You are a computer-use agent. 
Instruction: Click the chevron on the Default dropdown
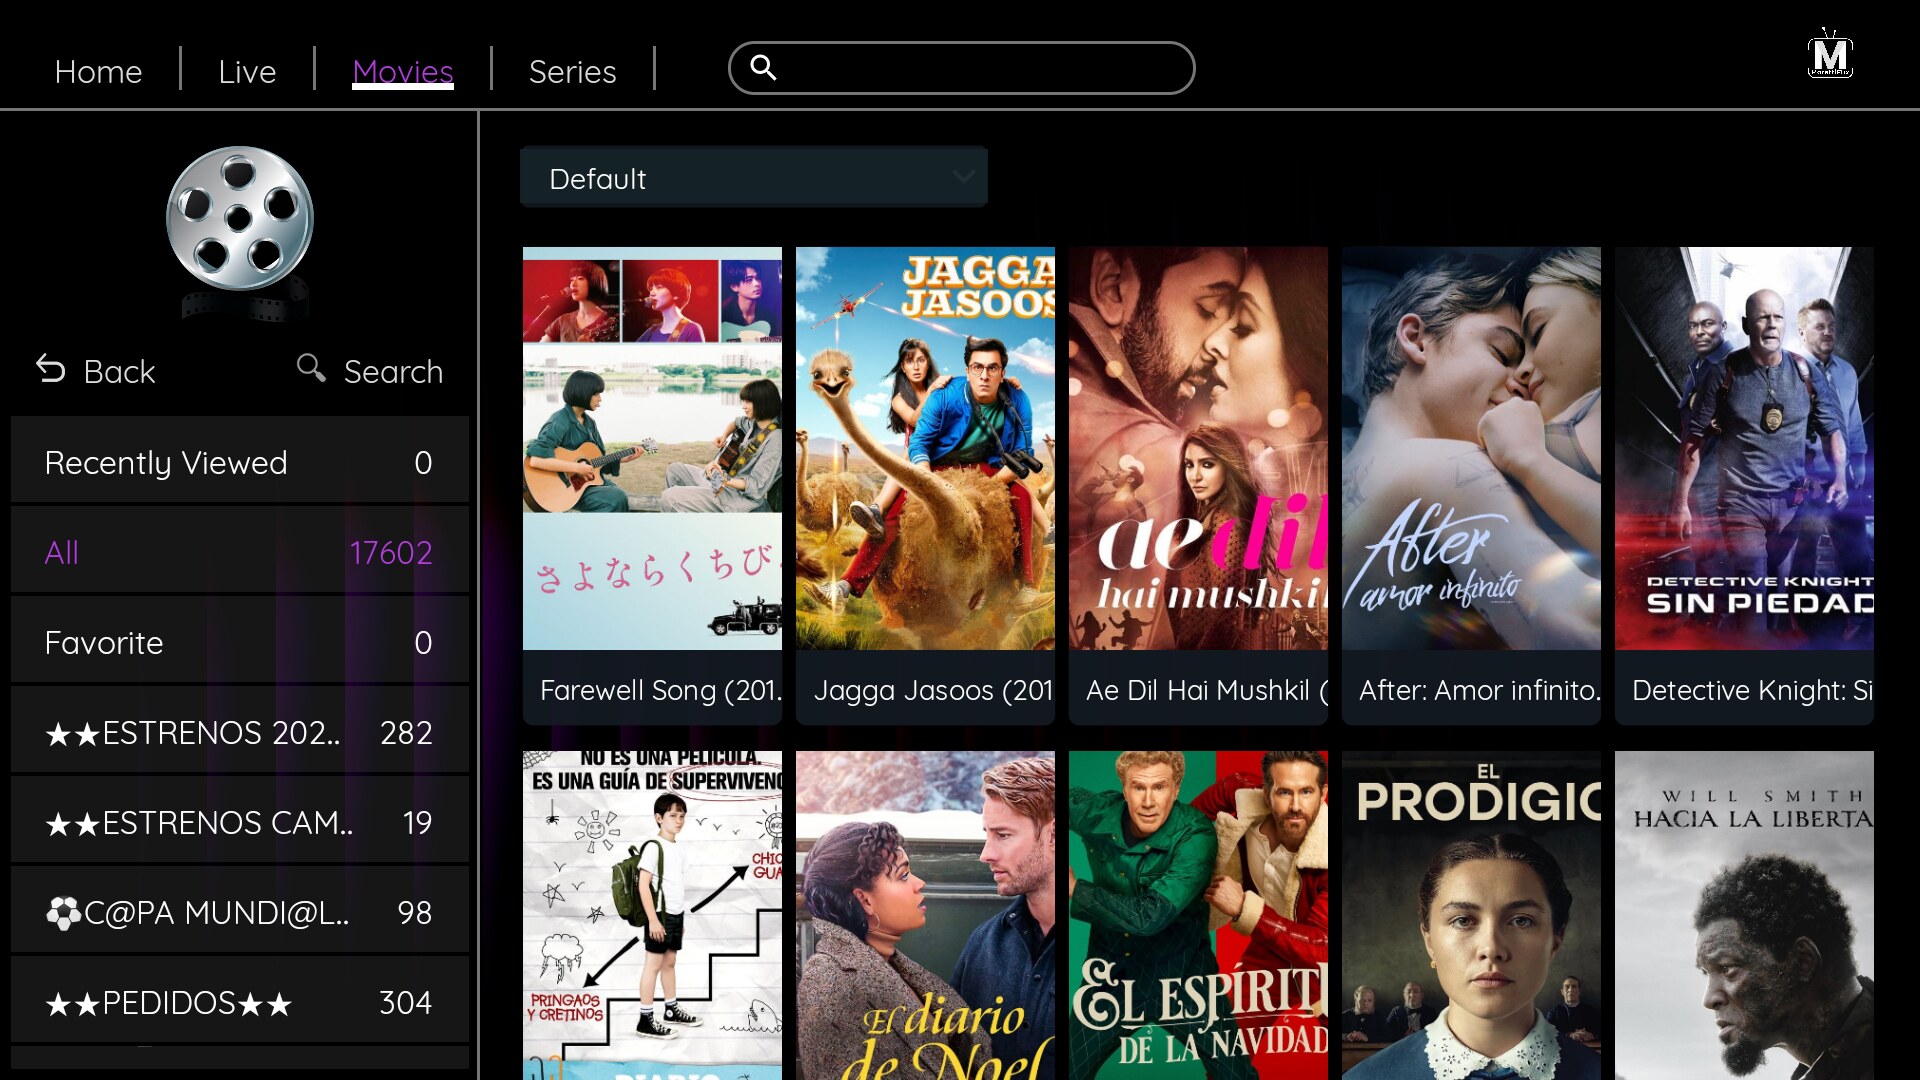pyautogui.click(x=963, y=177)
